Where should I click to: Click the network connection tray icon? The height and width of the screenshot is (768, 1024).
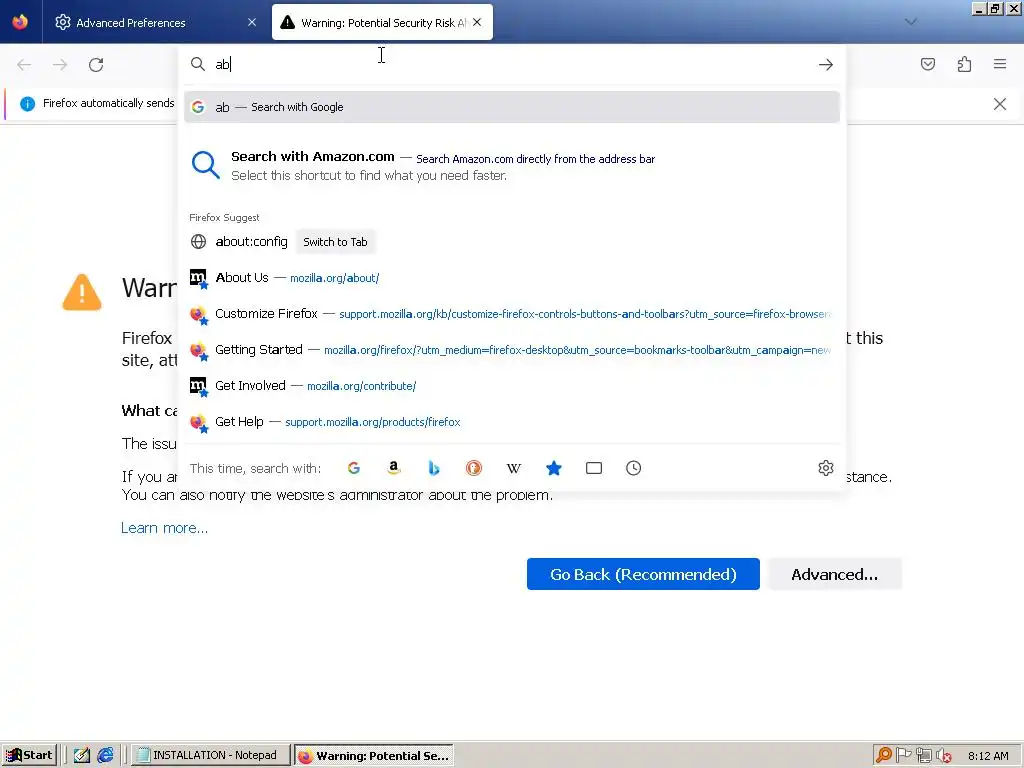923,755
